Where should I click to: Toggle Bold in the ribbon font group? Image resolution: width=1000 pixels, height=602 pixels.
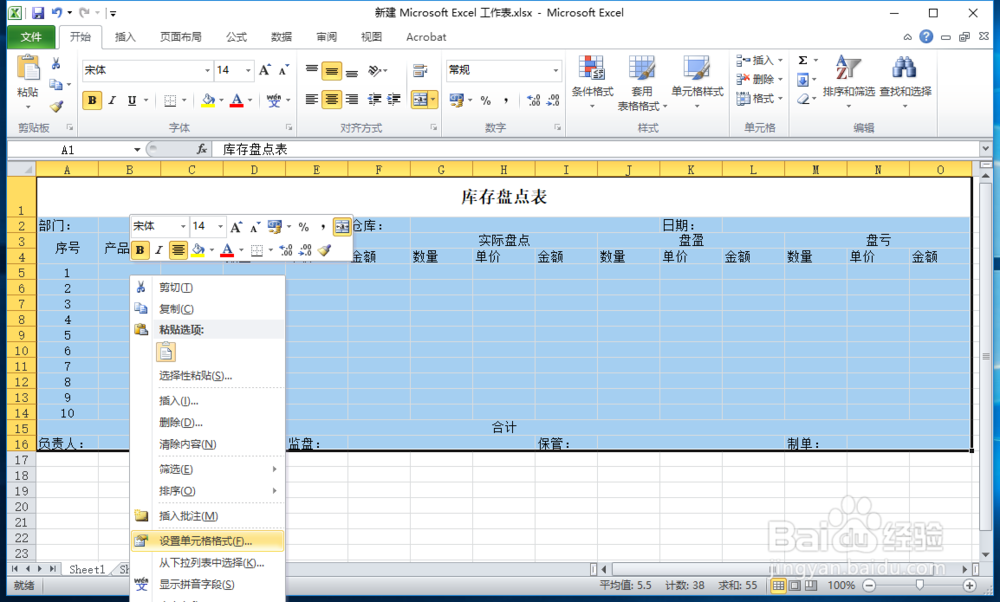pos(92,100)
